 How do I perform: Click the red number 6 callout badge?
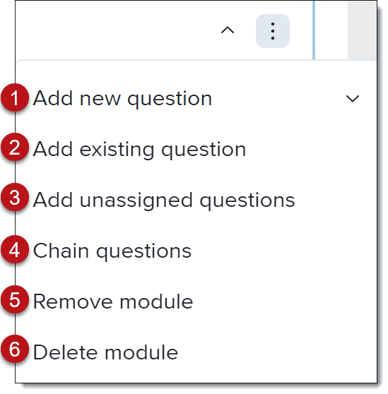click(x=14, y=349)
